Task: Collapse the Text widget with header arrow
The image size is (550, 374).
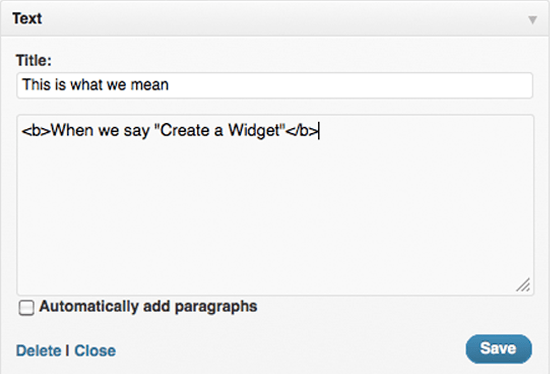Action: click(532, 20)
